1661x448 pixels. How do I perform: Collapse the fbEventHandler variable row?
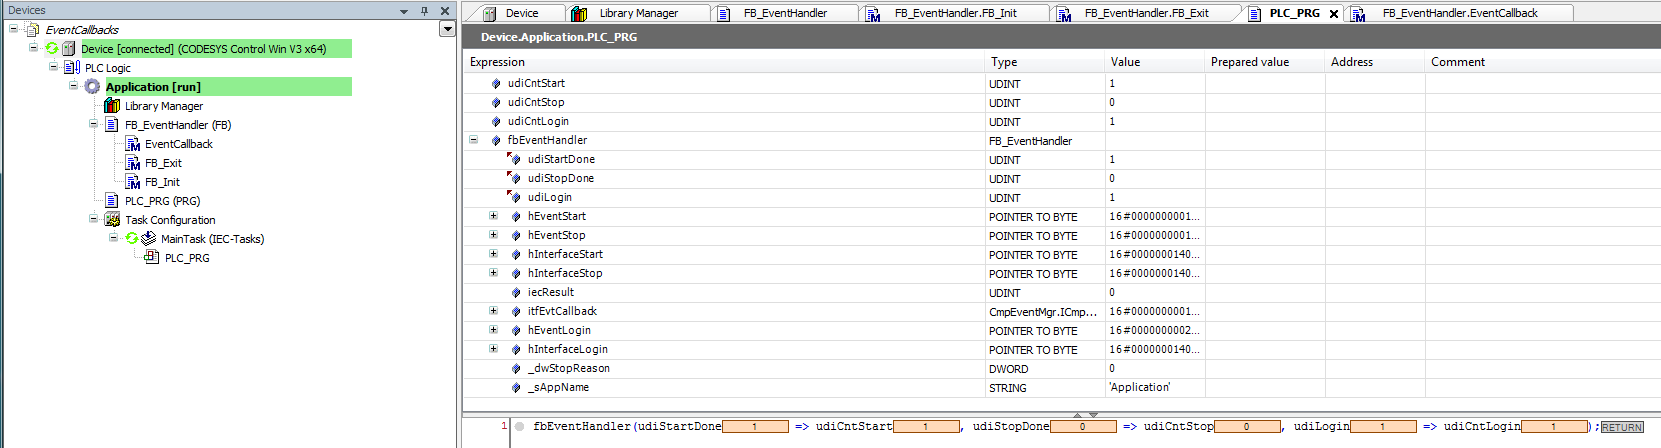click(474, 140)
